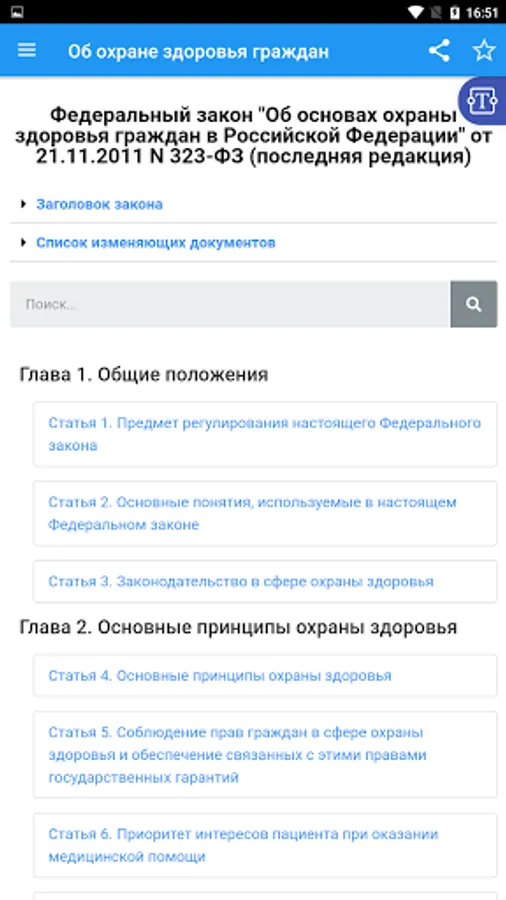506x900 pixels.
Task: Tap the battery status bar icon
Action: 455,12
